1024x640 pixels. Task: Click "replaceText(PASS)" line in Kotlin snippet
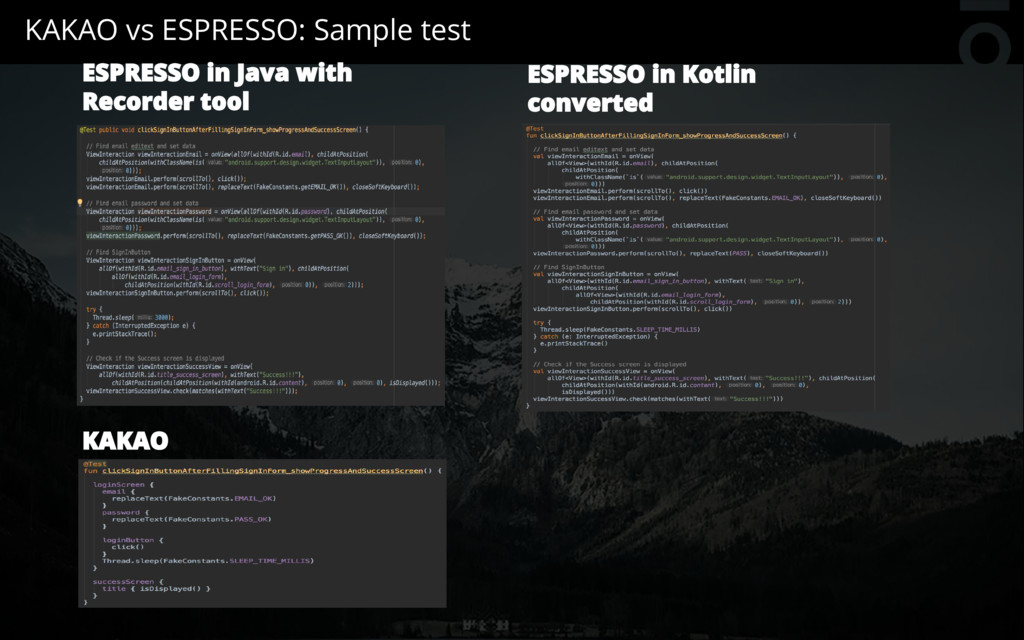(x=680, y=253)
